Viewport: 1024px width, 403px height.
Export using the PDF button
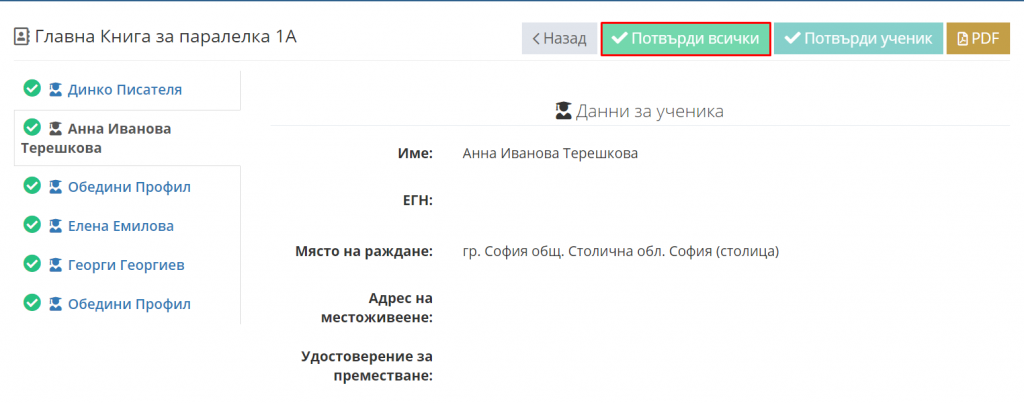pyautogui.click(x=978, y=39)
